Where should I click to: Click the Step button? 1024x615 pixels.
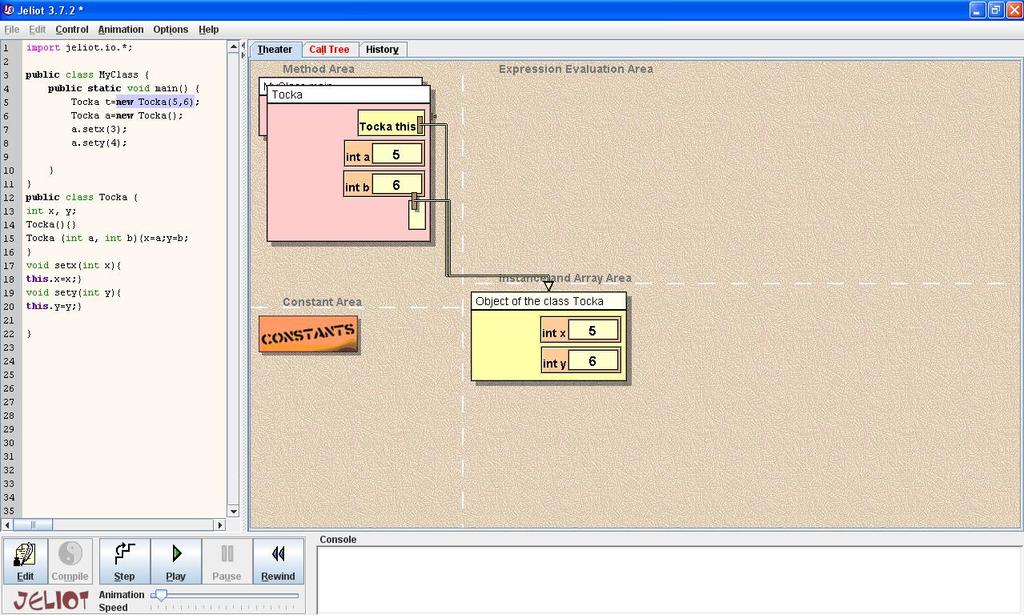124,561
